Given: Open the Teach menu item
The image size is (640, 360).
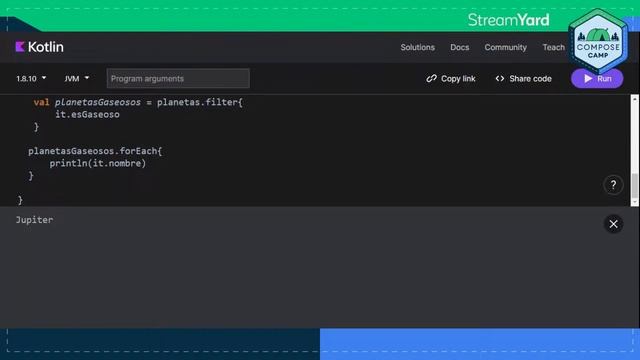Looking at the screenshot, I should click(553, 47).
